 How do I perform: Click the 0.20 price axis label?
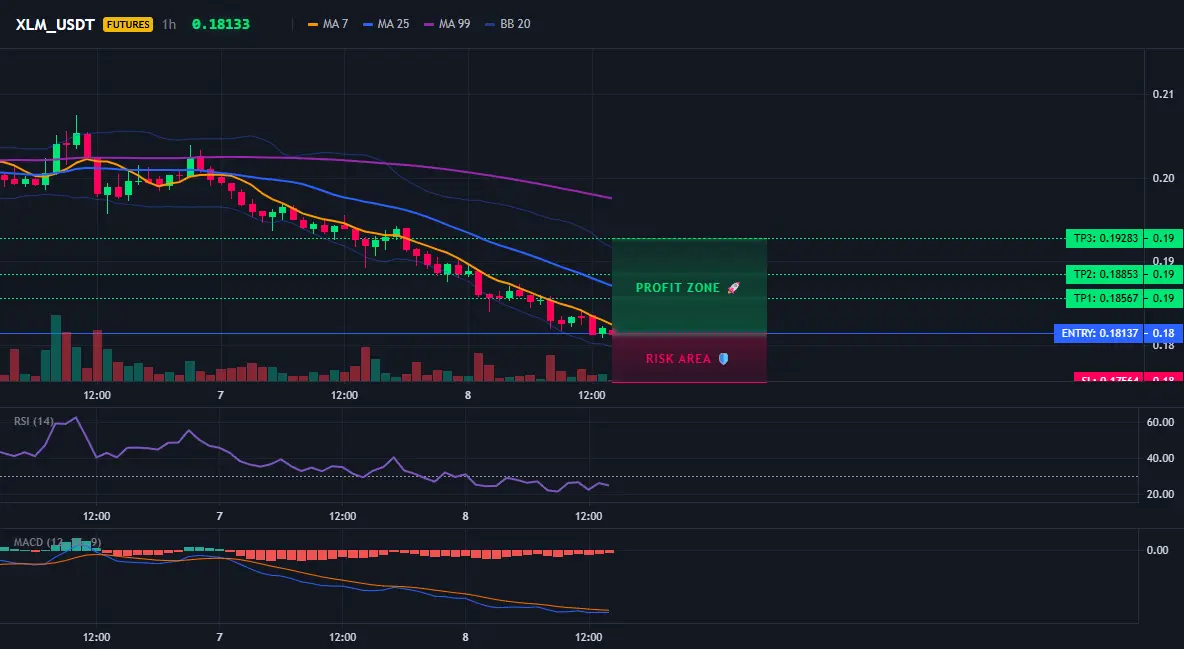[1163, 178]
